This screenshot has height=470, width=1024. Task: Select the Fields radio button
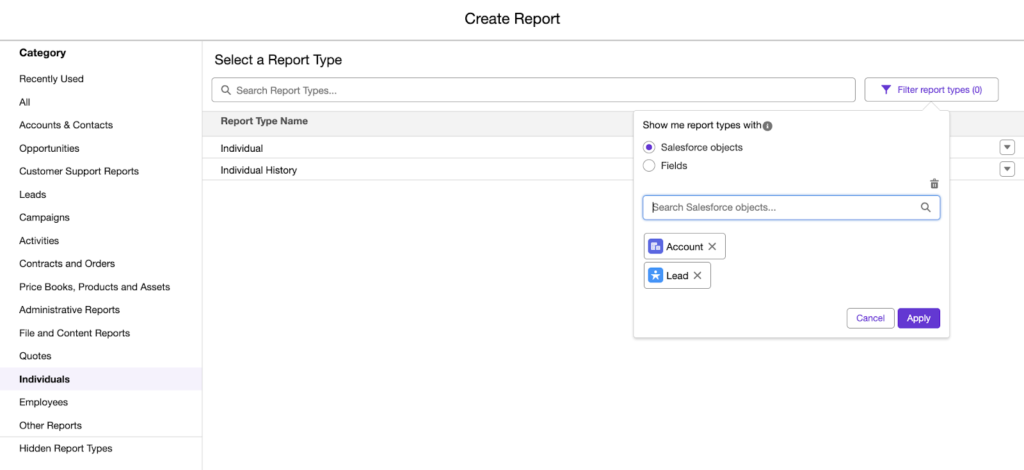pos(649,166)
